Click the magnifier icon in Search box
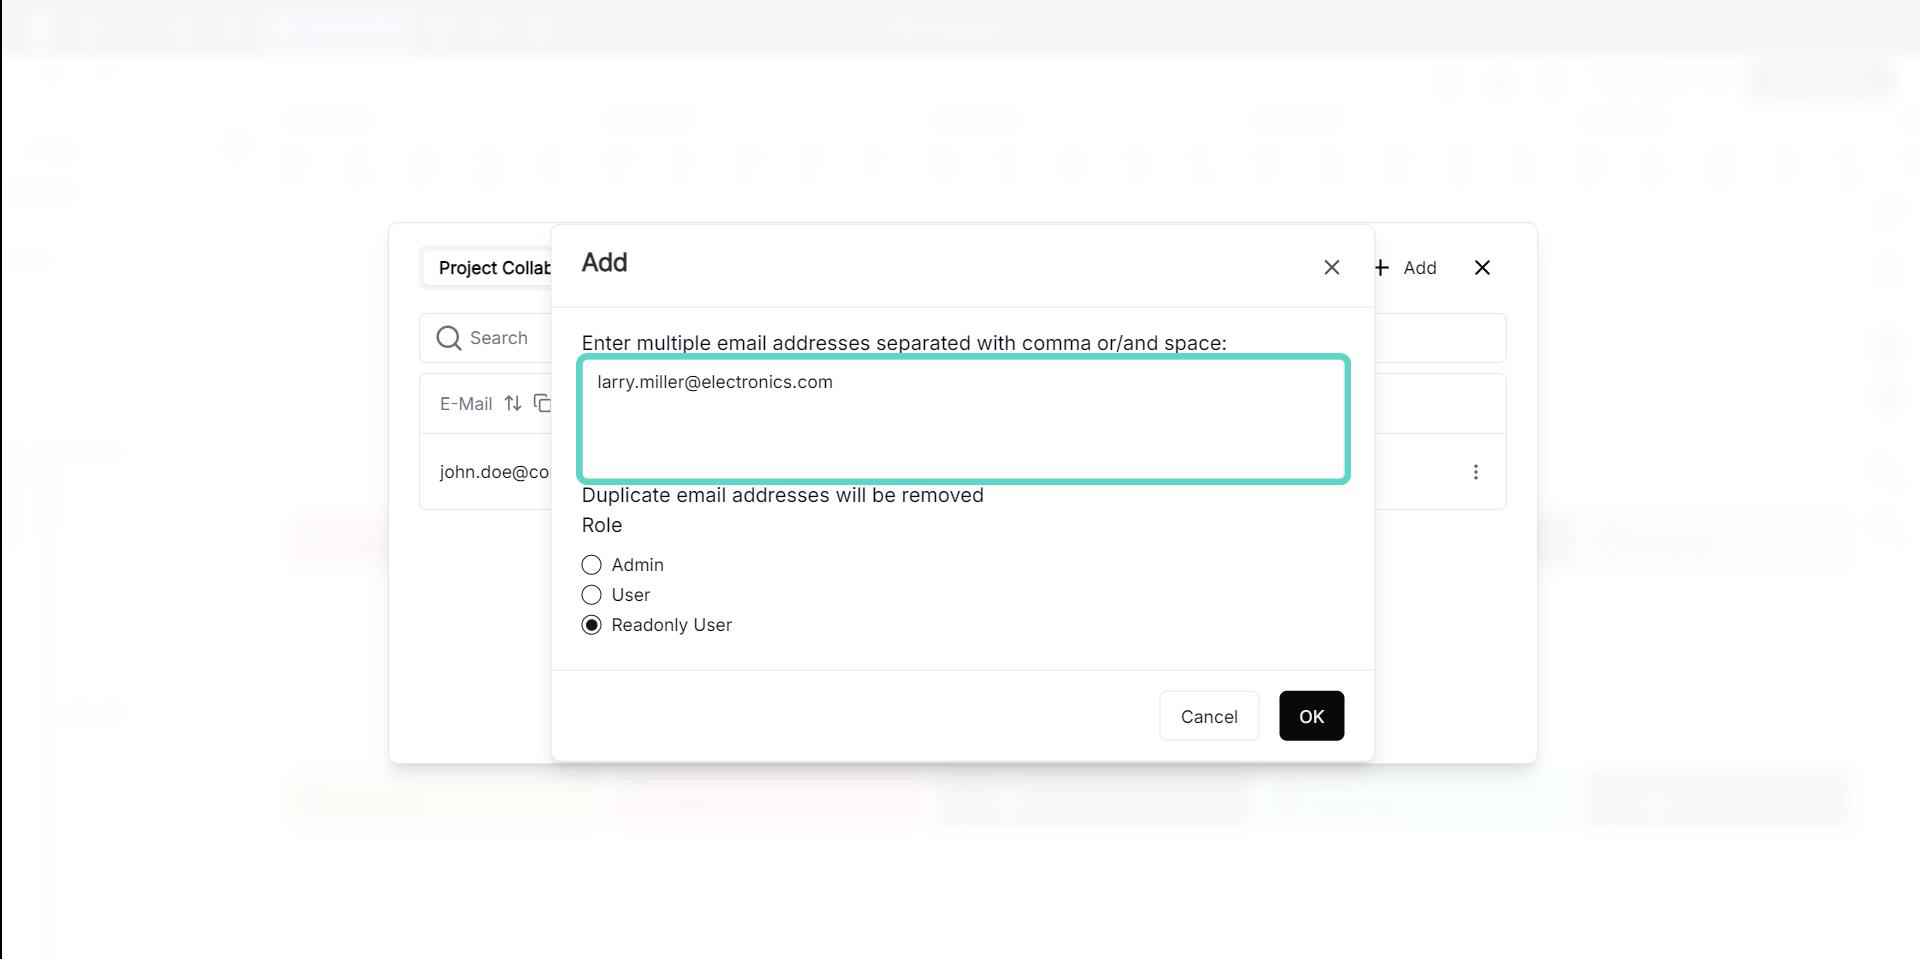The image size is (1920, 959). tap(449, 338)
